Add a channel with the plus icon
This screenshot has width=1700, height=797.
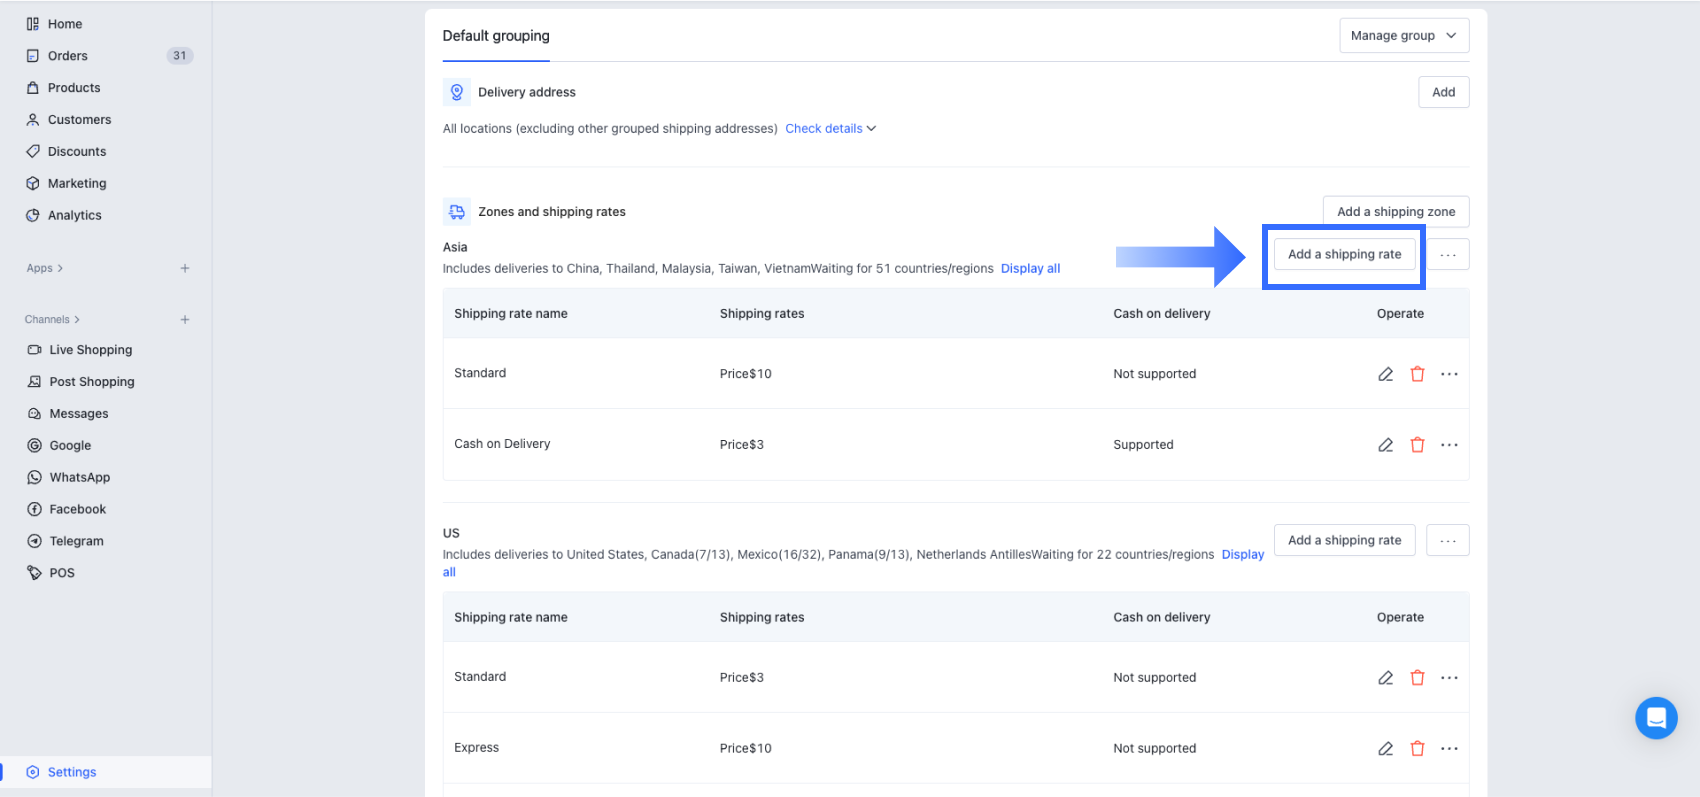point(185,320)
